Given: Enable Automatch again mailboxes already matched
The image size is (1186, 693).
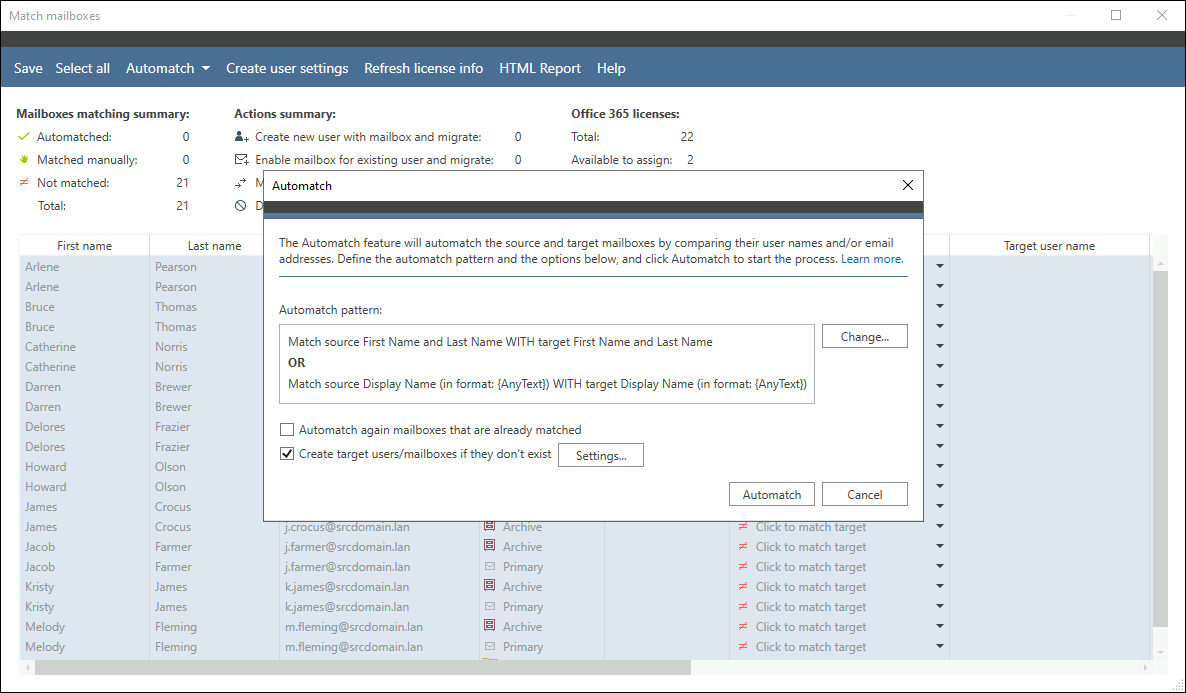Looking at the screenshot, I should click(288, 430).
